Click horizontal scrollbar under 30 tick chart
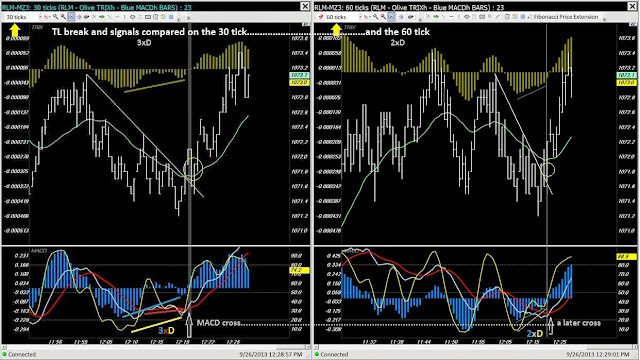The image size is (640, 360). pyautogui.click(x=156, y=347)
